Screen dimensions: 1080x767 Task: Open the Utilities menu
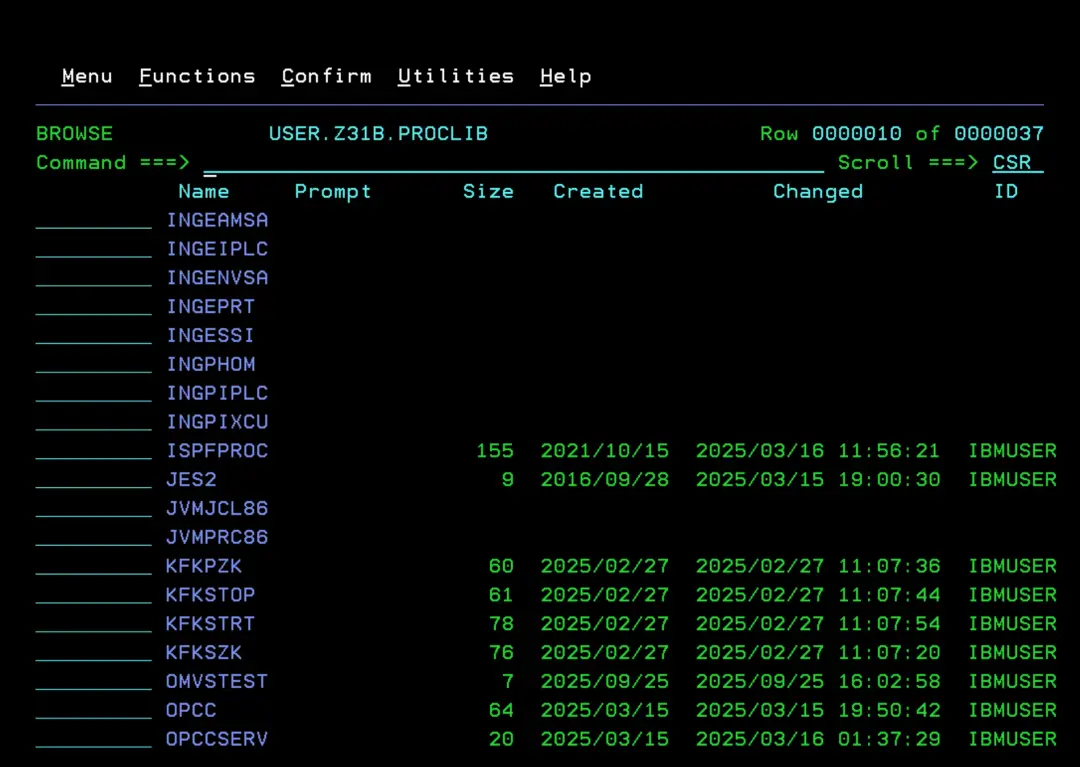tap(456, 76)
